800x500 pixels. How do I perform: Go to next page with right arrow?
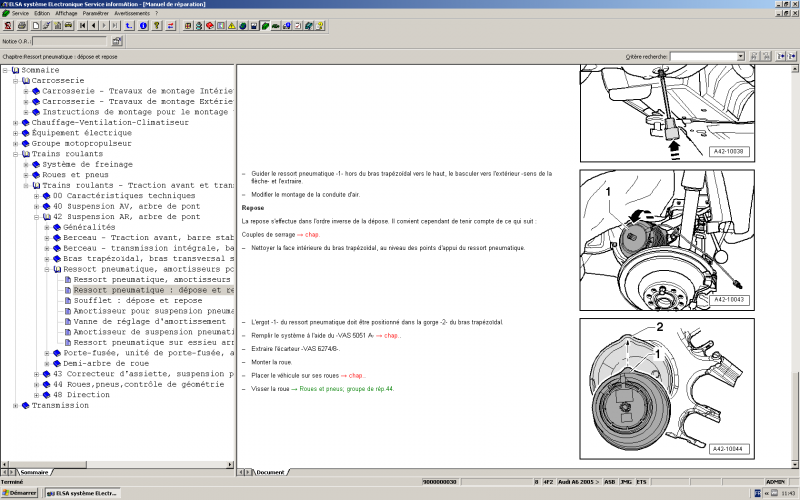pos(104,26)
